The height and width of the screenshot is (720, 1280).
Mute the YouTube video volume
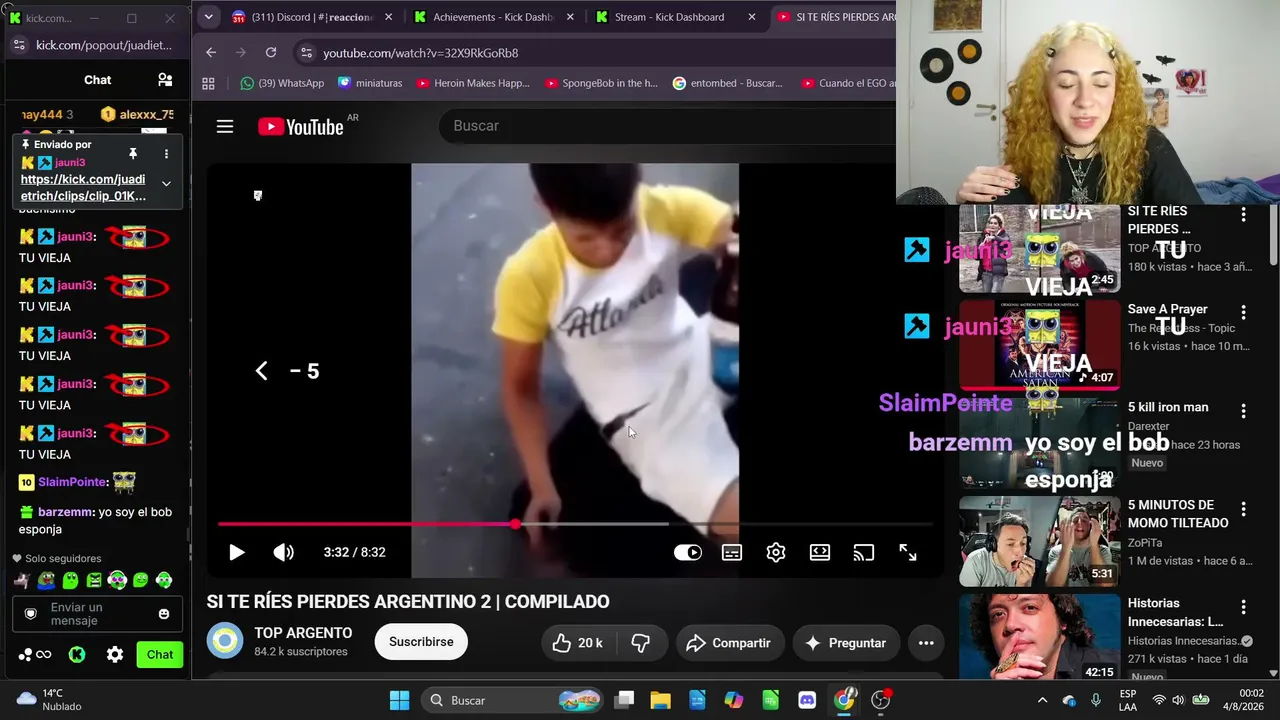[284, 552]
